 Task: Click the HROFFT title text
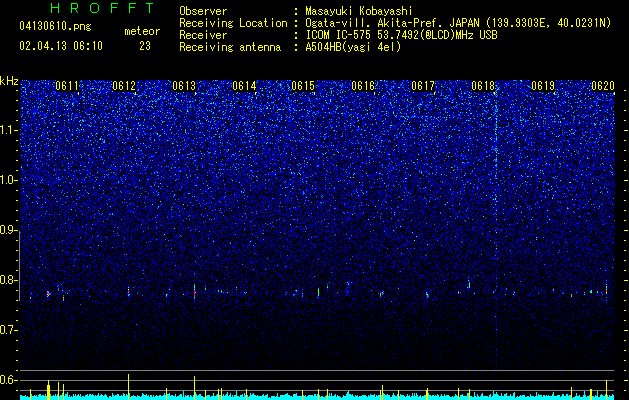coord(103,8)
